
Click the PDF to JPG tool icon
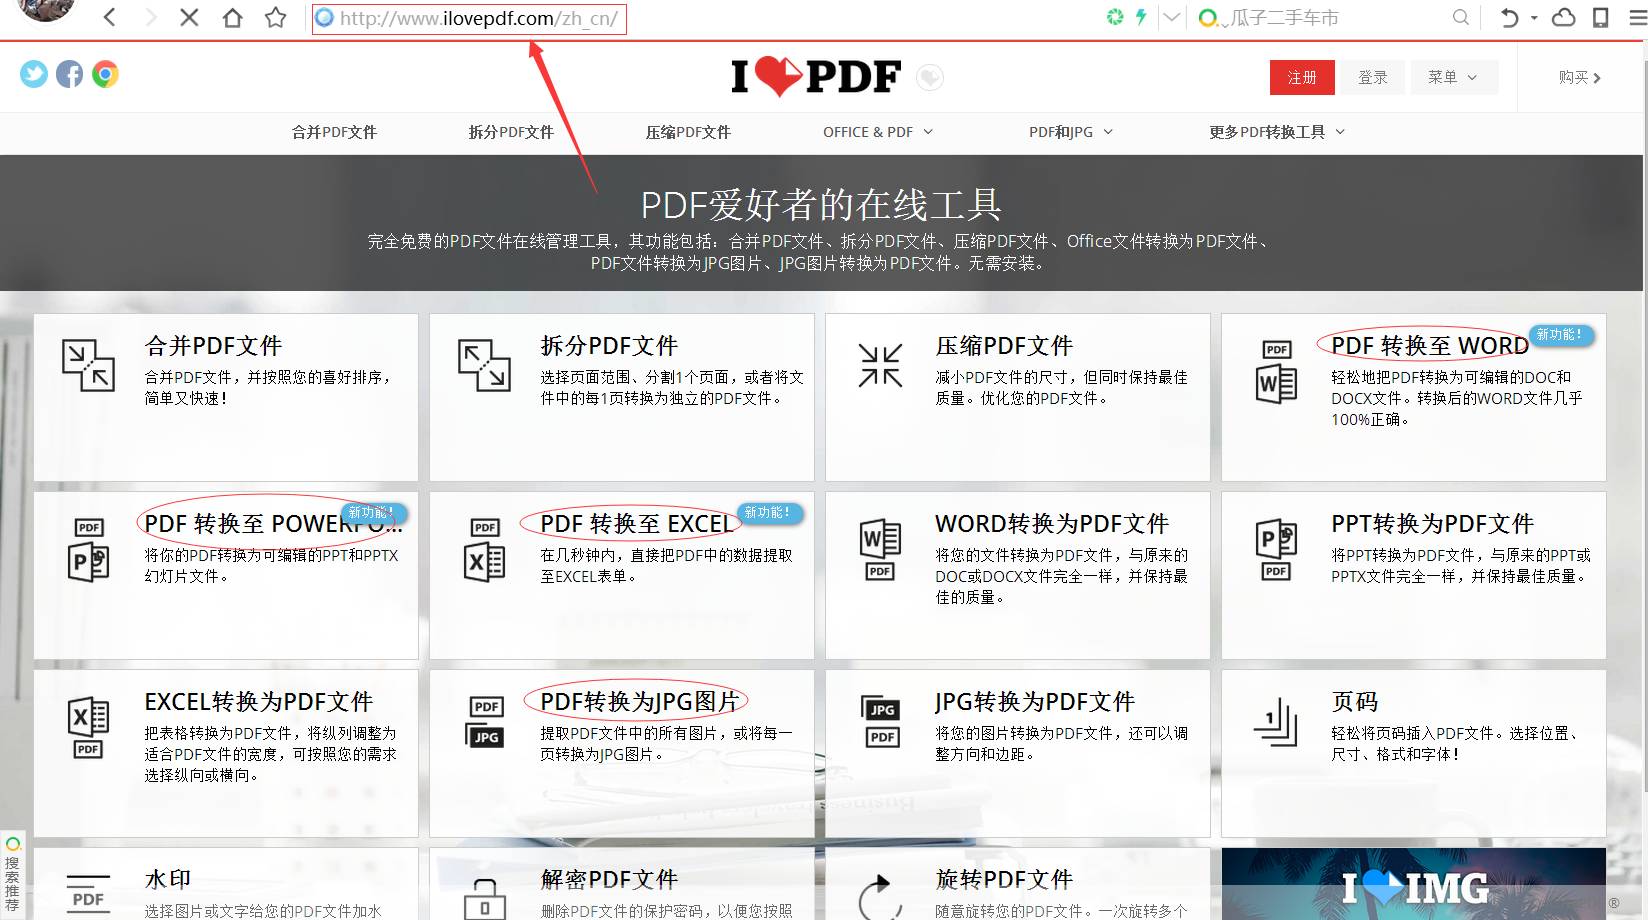click(486, 722)
